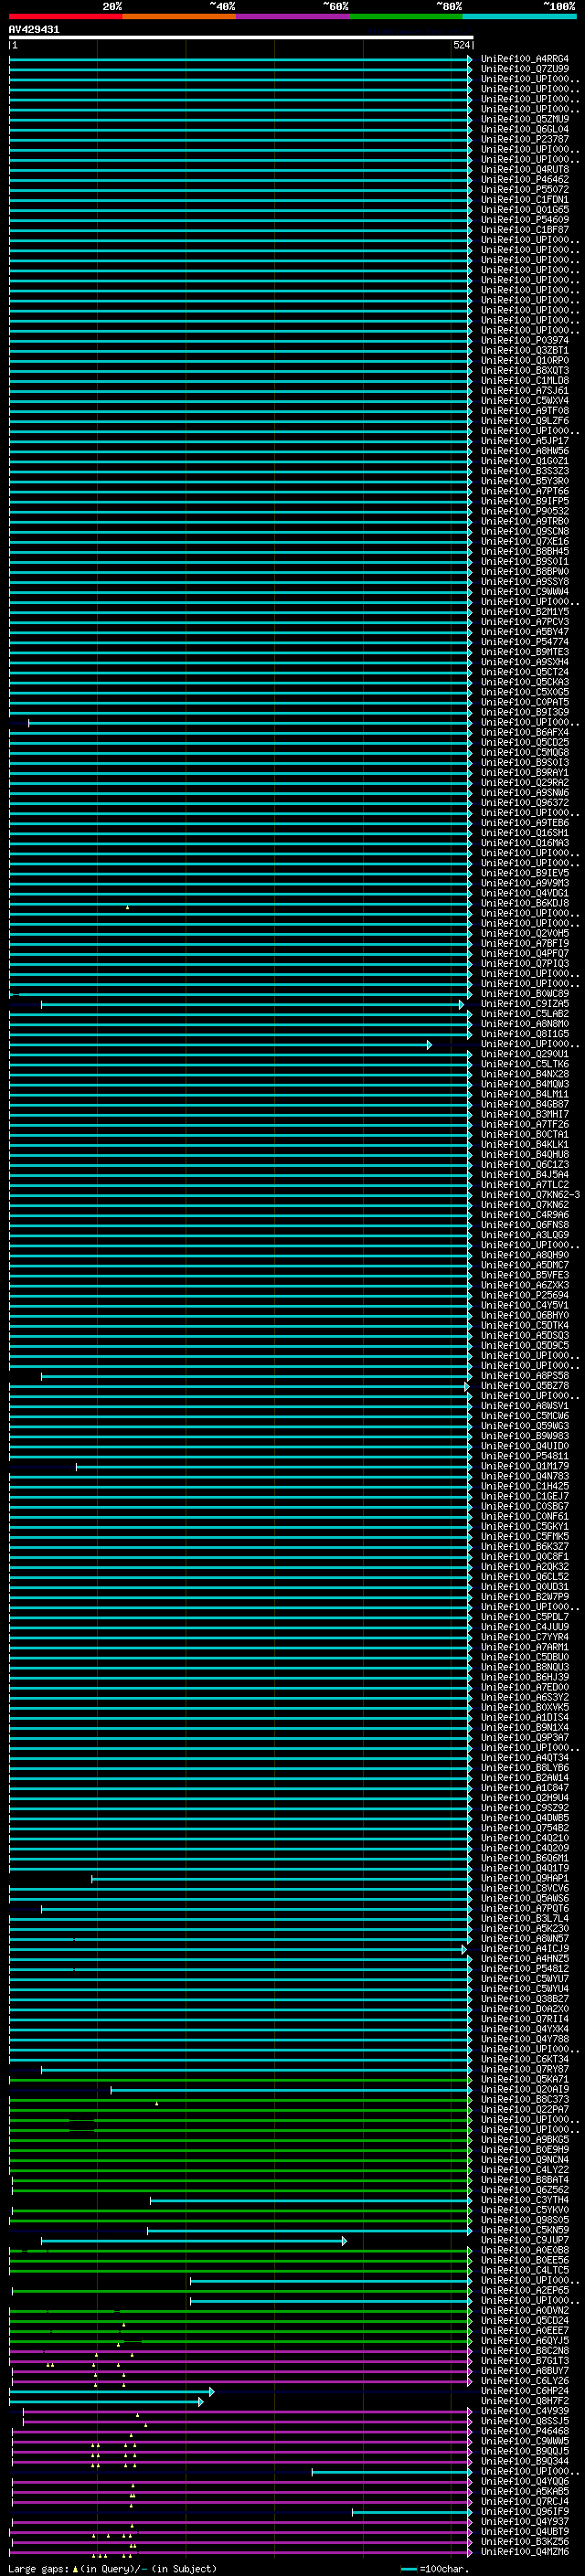Select the UniRef100_P55072 label
585x2576 pixels.
524,189
